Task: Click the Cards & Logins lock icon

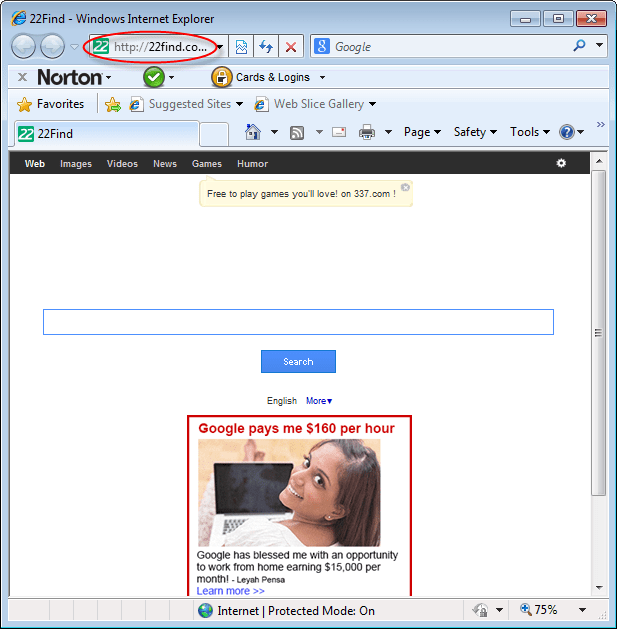Action: tap(221, 77)
